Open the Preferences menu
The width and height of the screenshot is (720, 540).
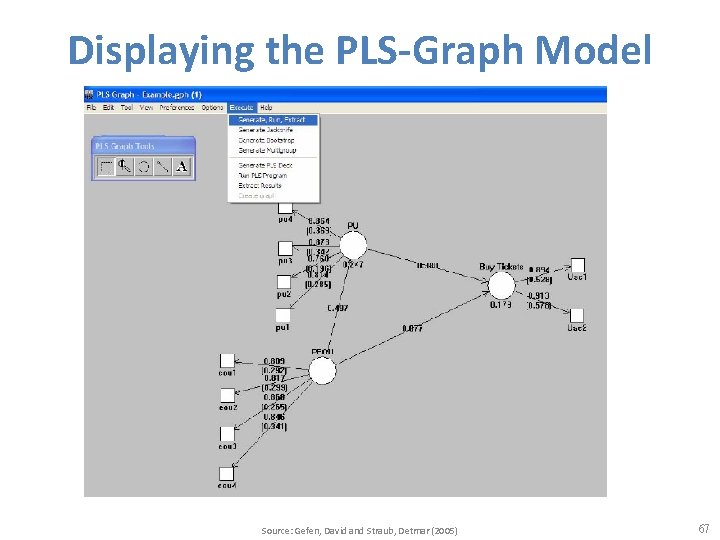177,107
